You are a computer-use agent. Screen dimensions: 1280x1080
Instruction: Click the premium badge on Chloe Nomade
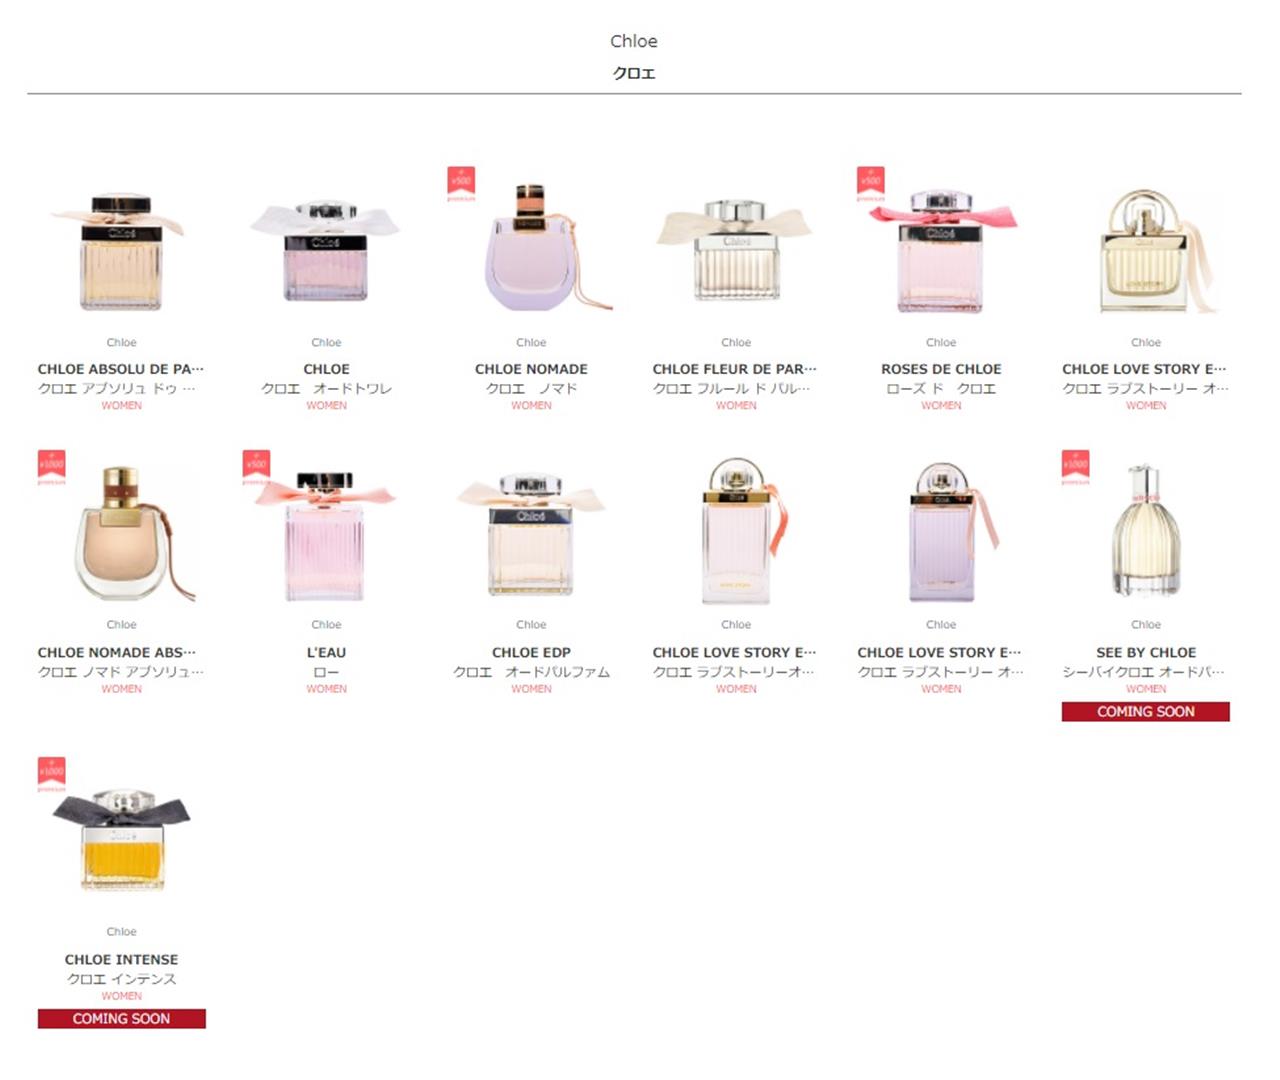pyautogui.click(x=461, y=183)
